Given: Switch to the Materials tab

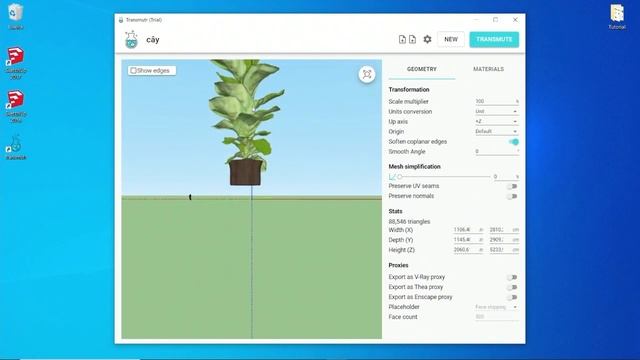Looking at the screenshot, I should (488, 69).
